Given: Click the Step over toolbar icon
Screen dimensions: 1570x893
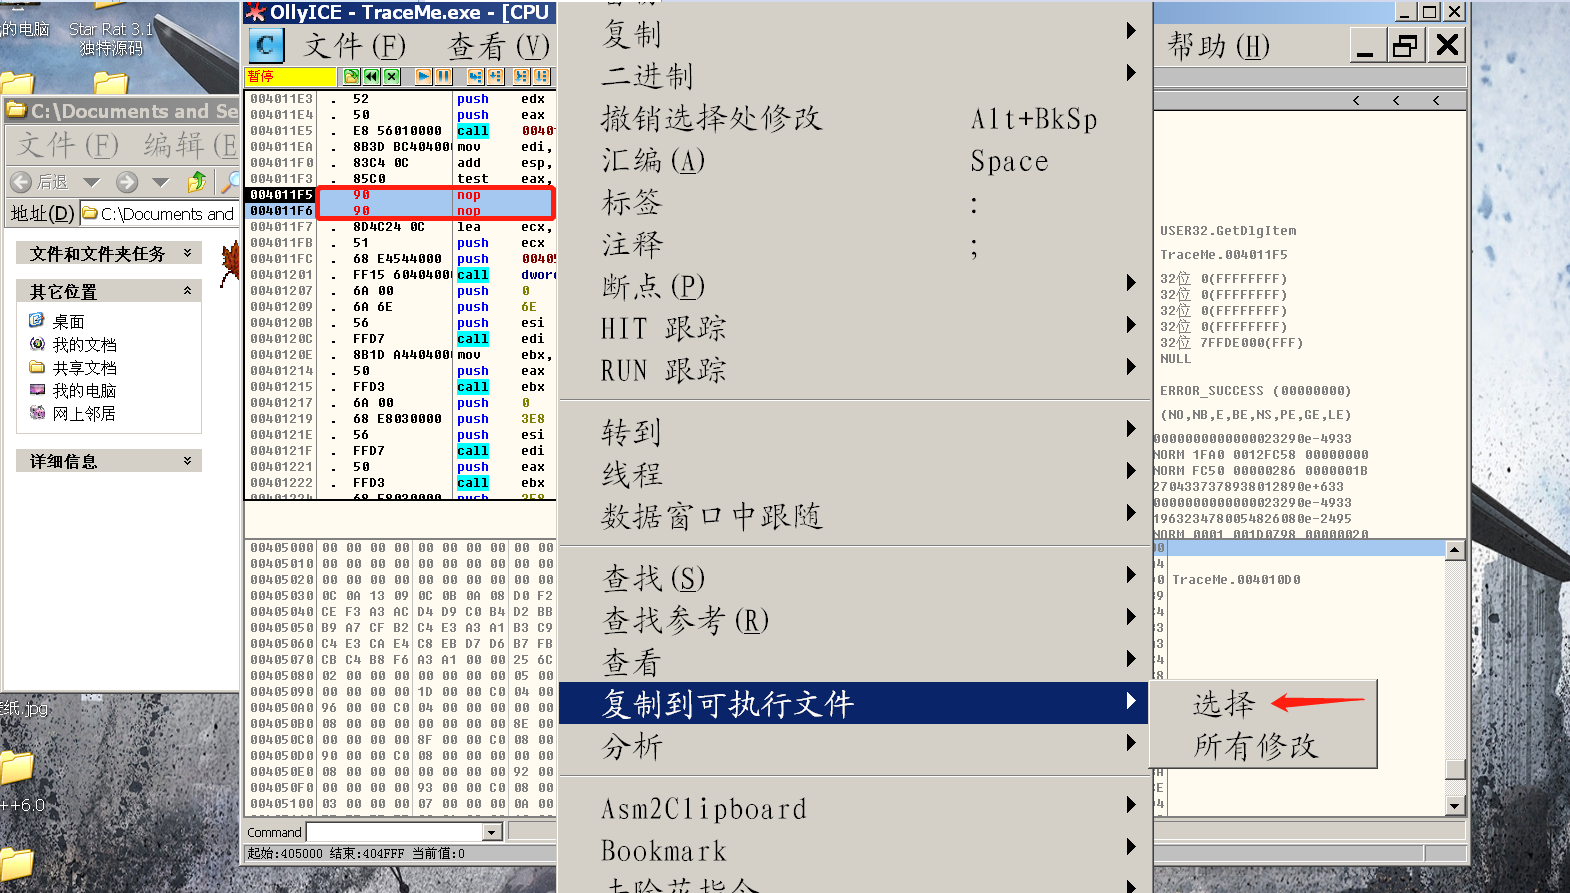Looking at the screenshot, I should point(495,76).
